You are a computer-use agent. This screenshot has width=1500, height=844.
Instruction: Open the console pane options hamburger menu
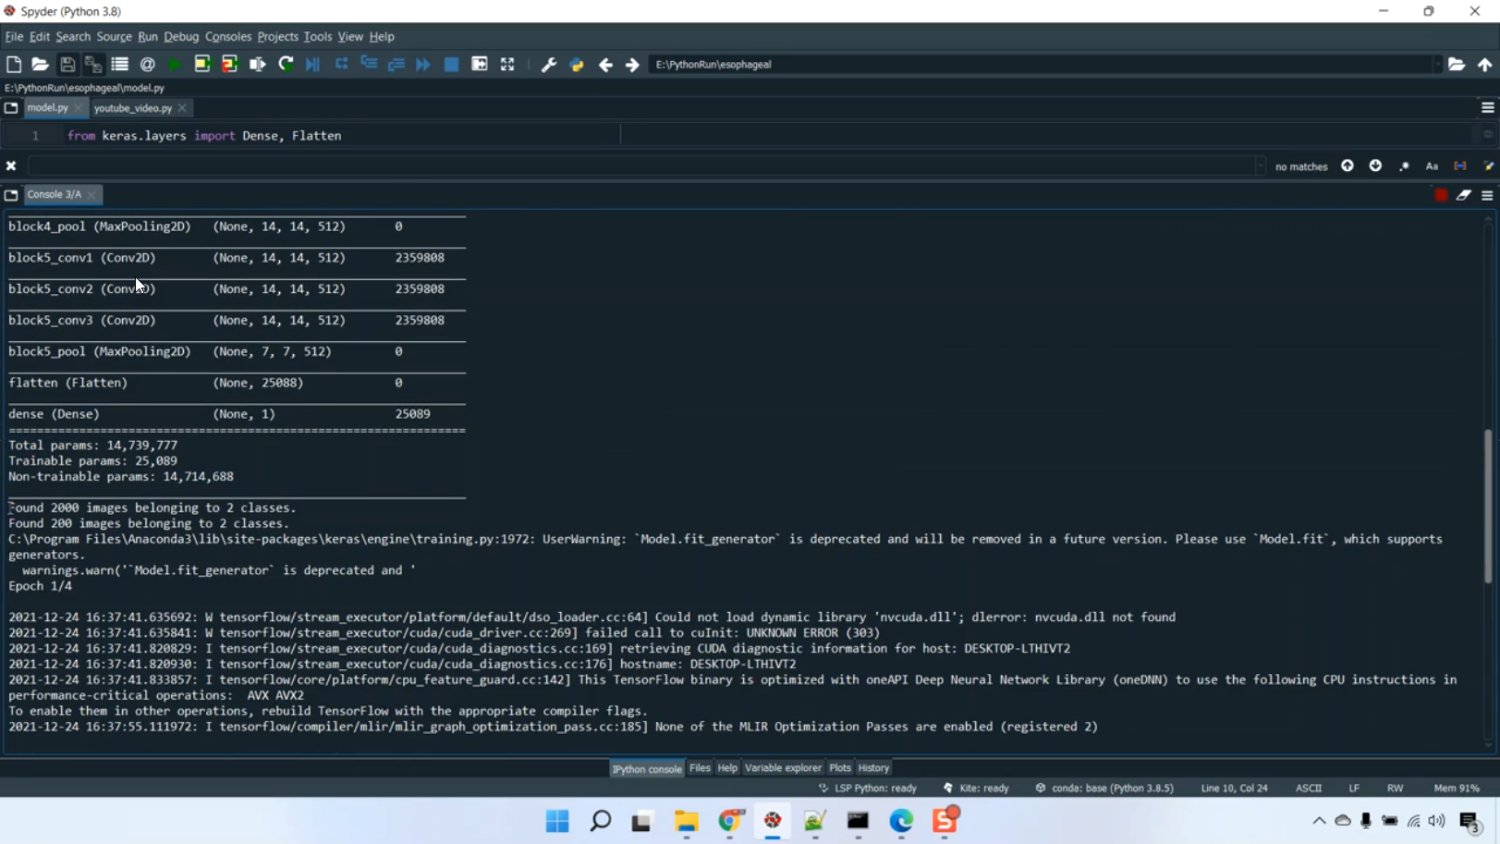point(1487,195)
